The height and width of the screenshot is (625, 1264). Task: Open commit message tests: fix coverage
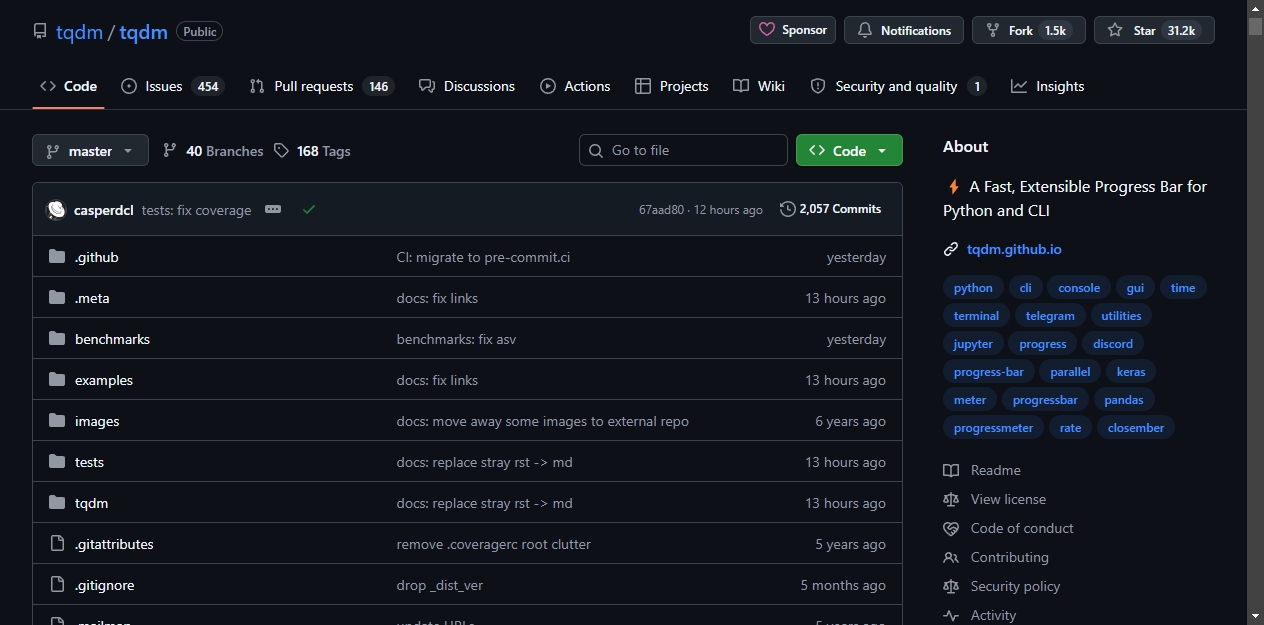pos(197,210)
